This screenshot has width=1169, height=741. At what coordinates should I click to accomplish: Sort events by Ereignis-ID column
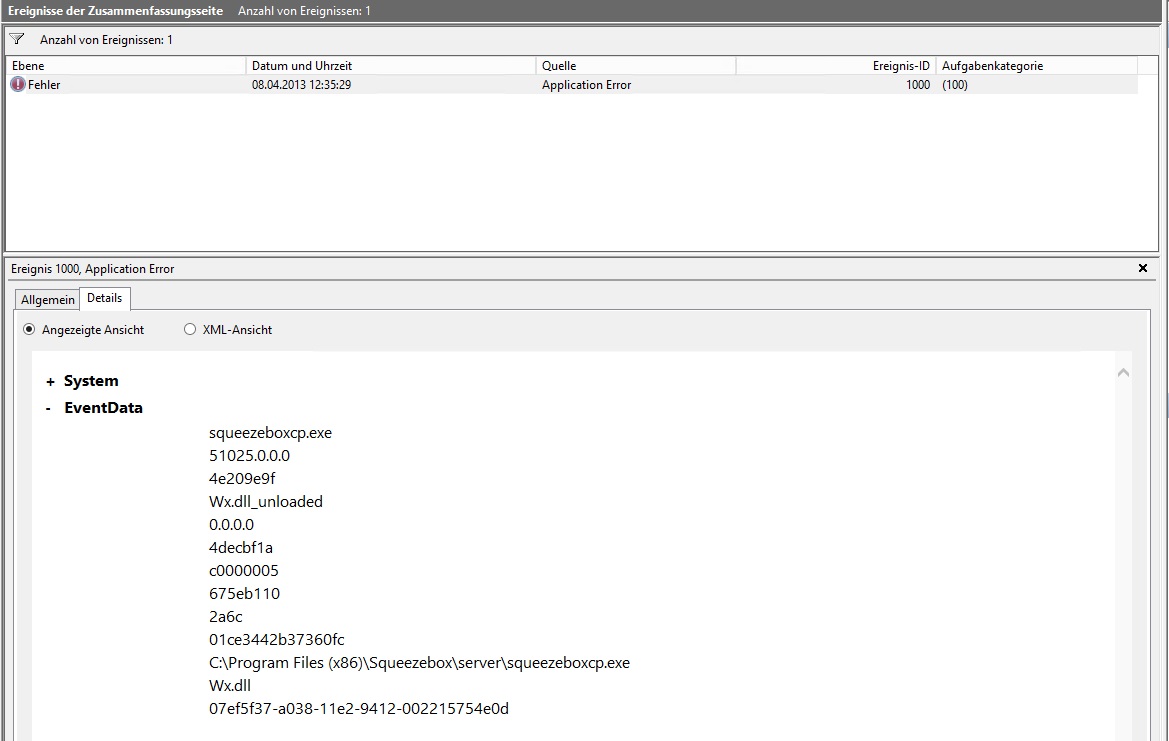point(835,66)
